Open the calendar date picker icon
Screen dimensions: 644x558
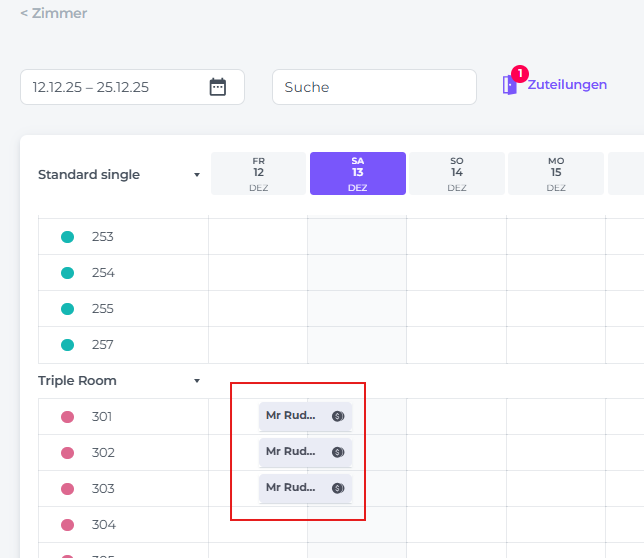pos(218,87)
